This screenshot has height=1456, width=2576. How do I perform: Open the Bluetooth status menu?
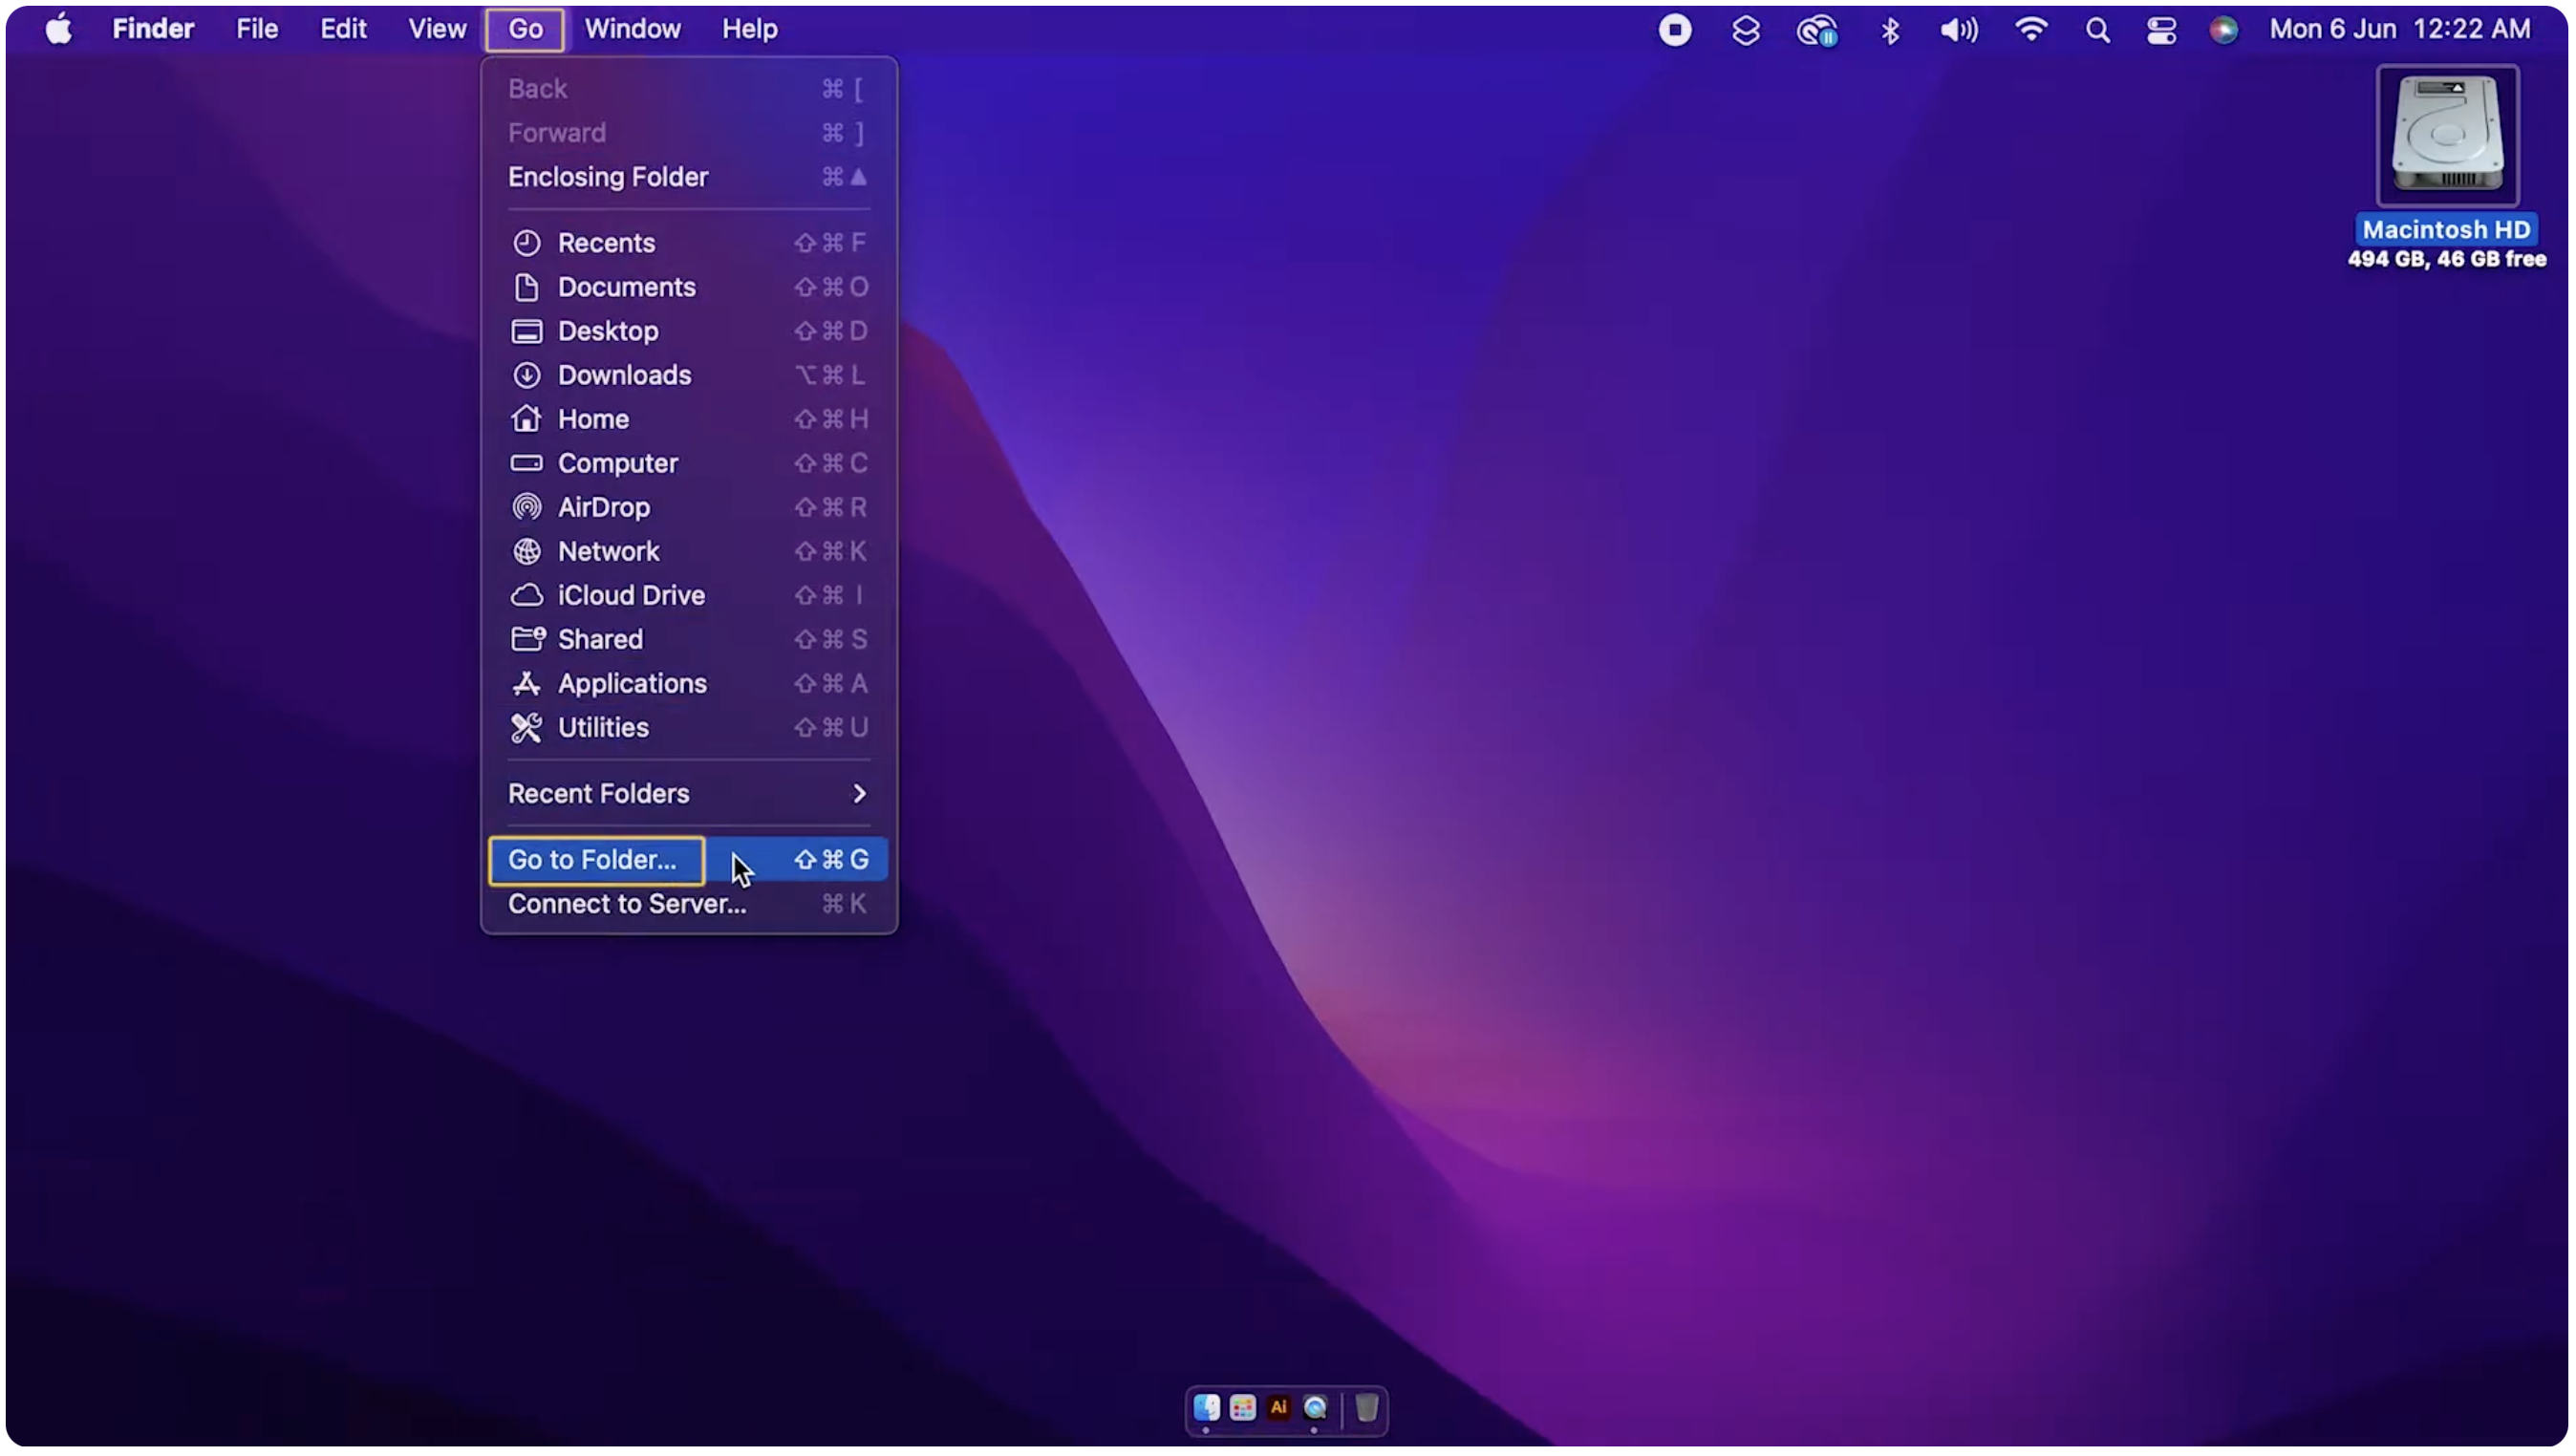pyautogui.click(x=1889, y=30)
